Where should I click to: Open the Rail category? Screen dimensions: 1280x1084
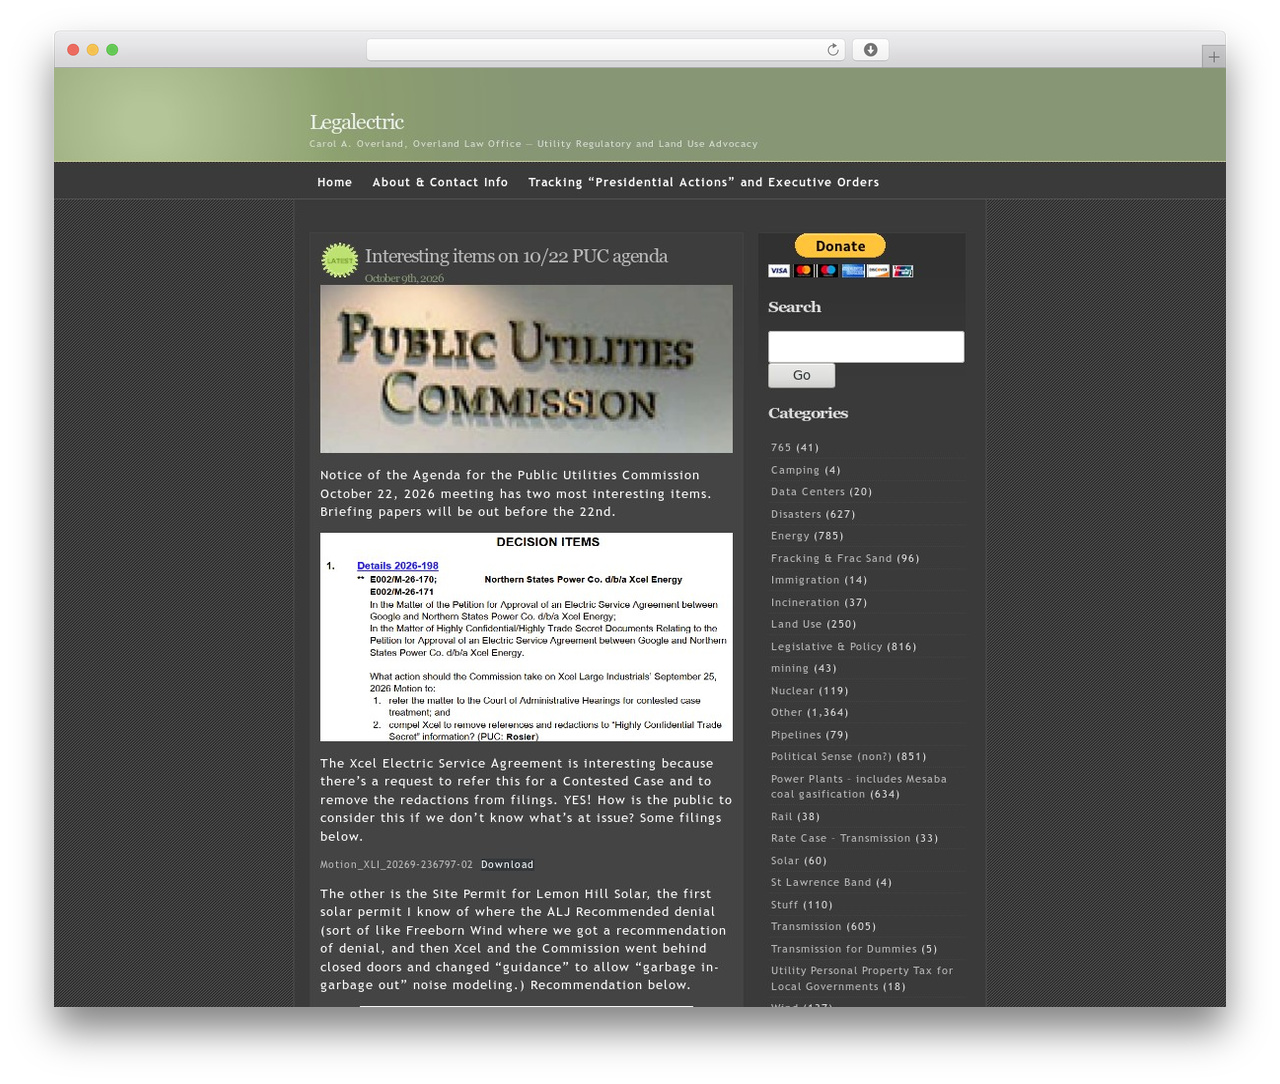[x=781, y=817]
